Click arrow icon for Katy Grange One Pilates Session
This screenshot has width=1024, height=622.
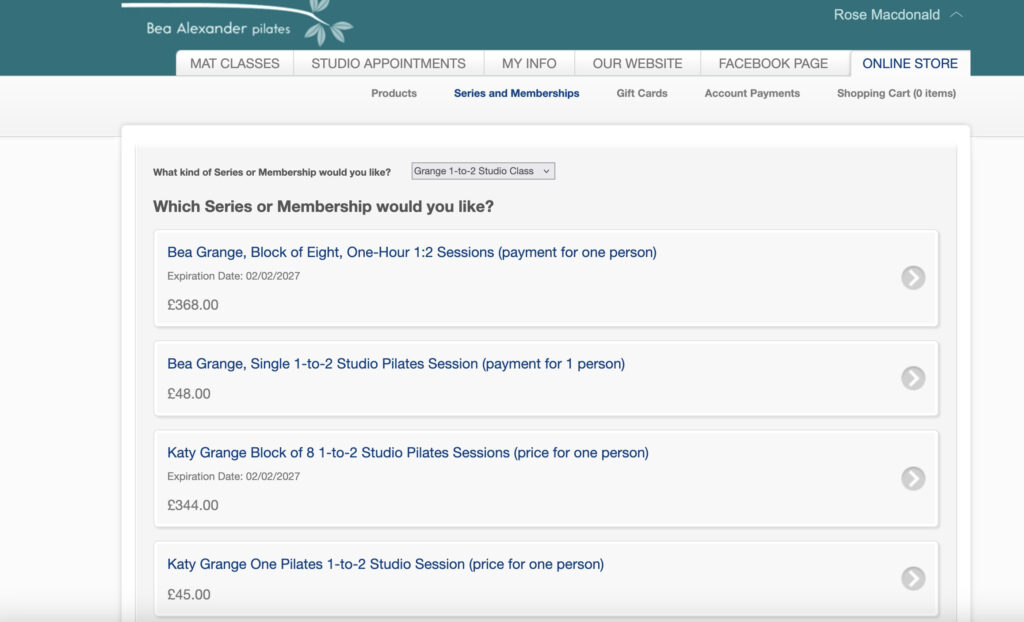click(913, 578)
